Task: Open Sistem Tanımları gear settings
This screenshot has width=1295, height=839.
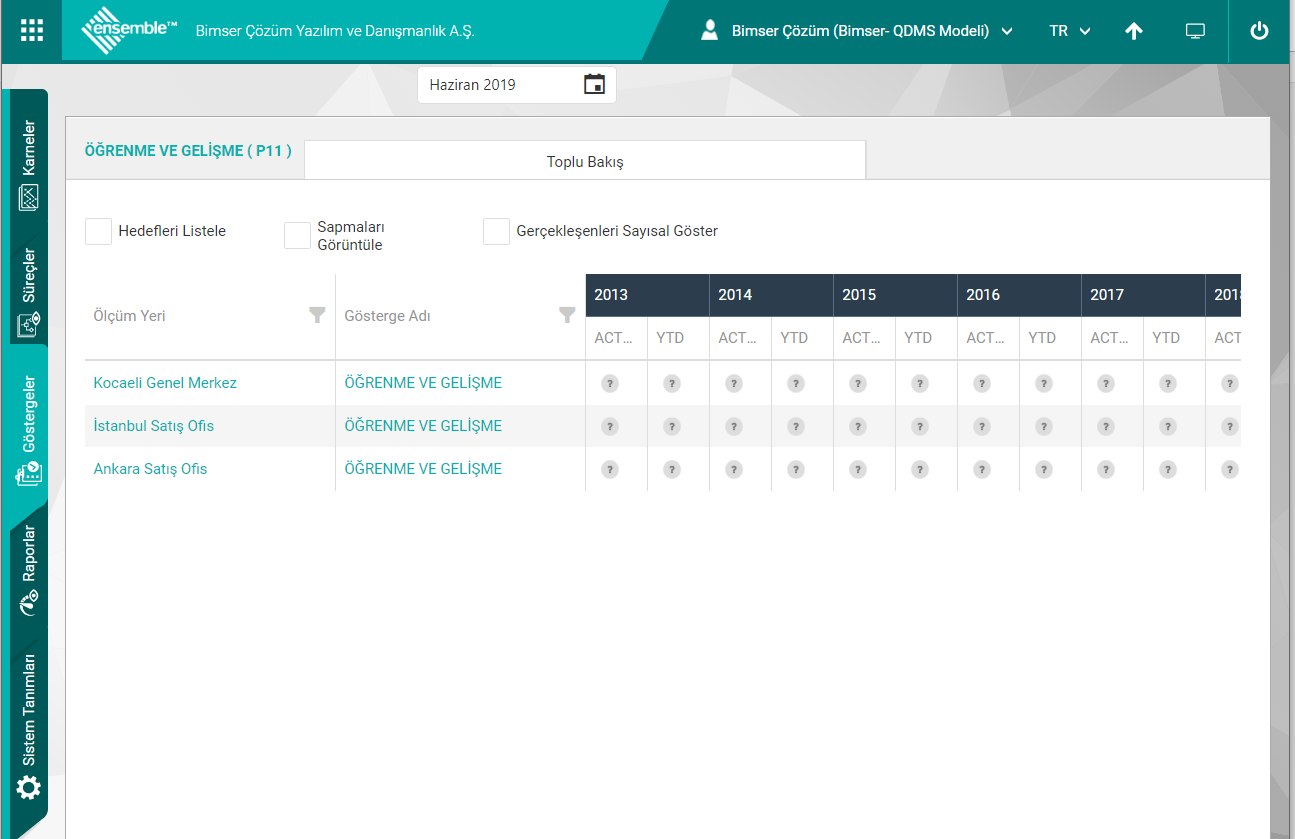Action: (29, 788)
